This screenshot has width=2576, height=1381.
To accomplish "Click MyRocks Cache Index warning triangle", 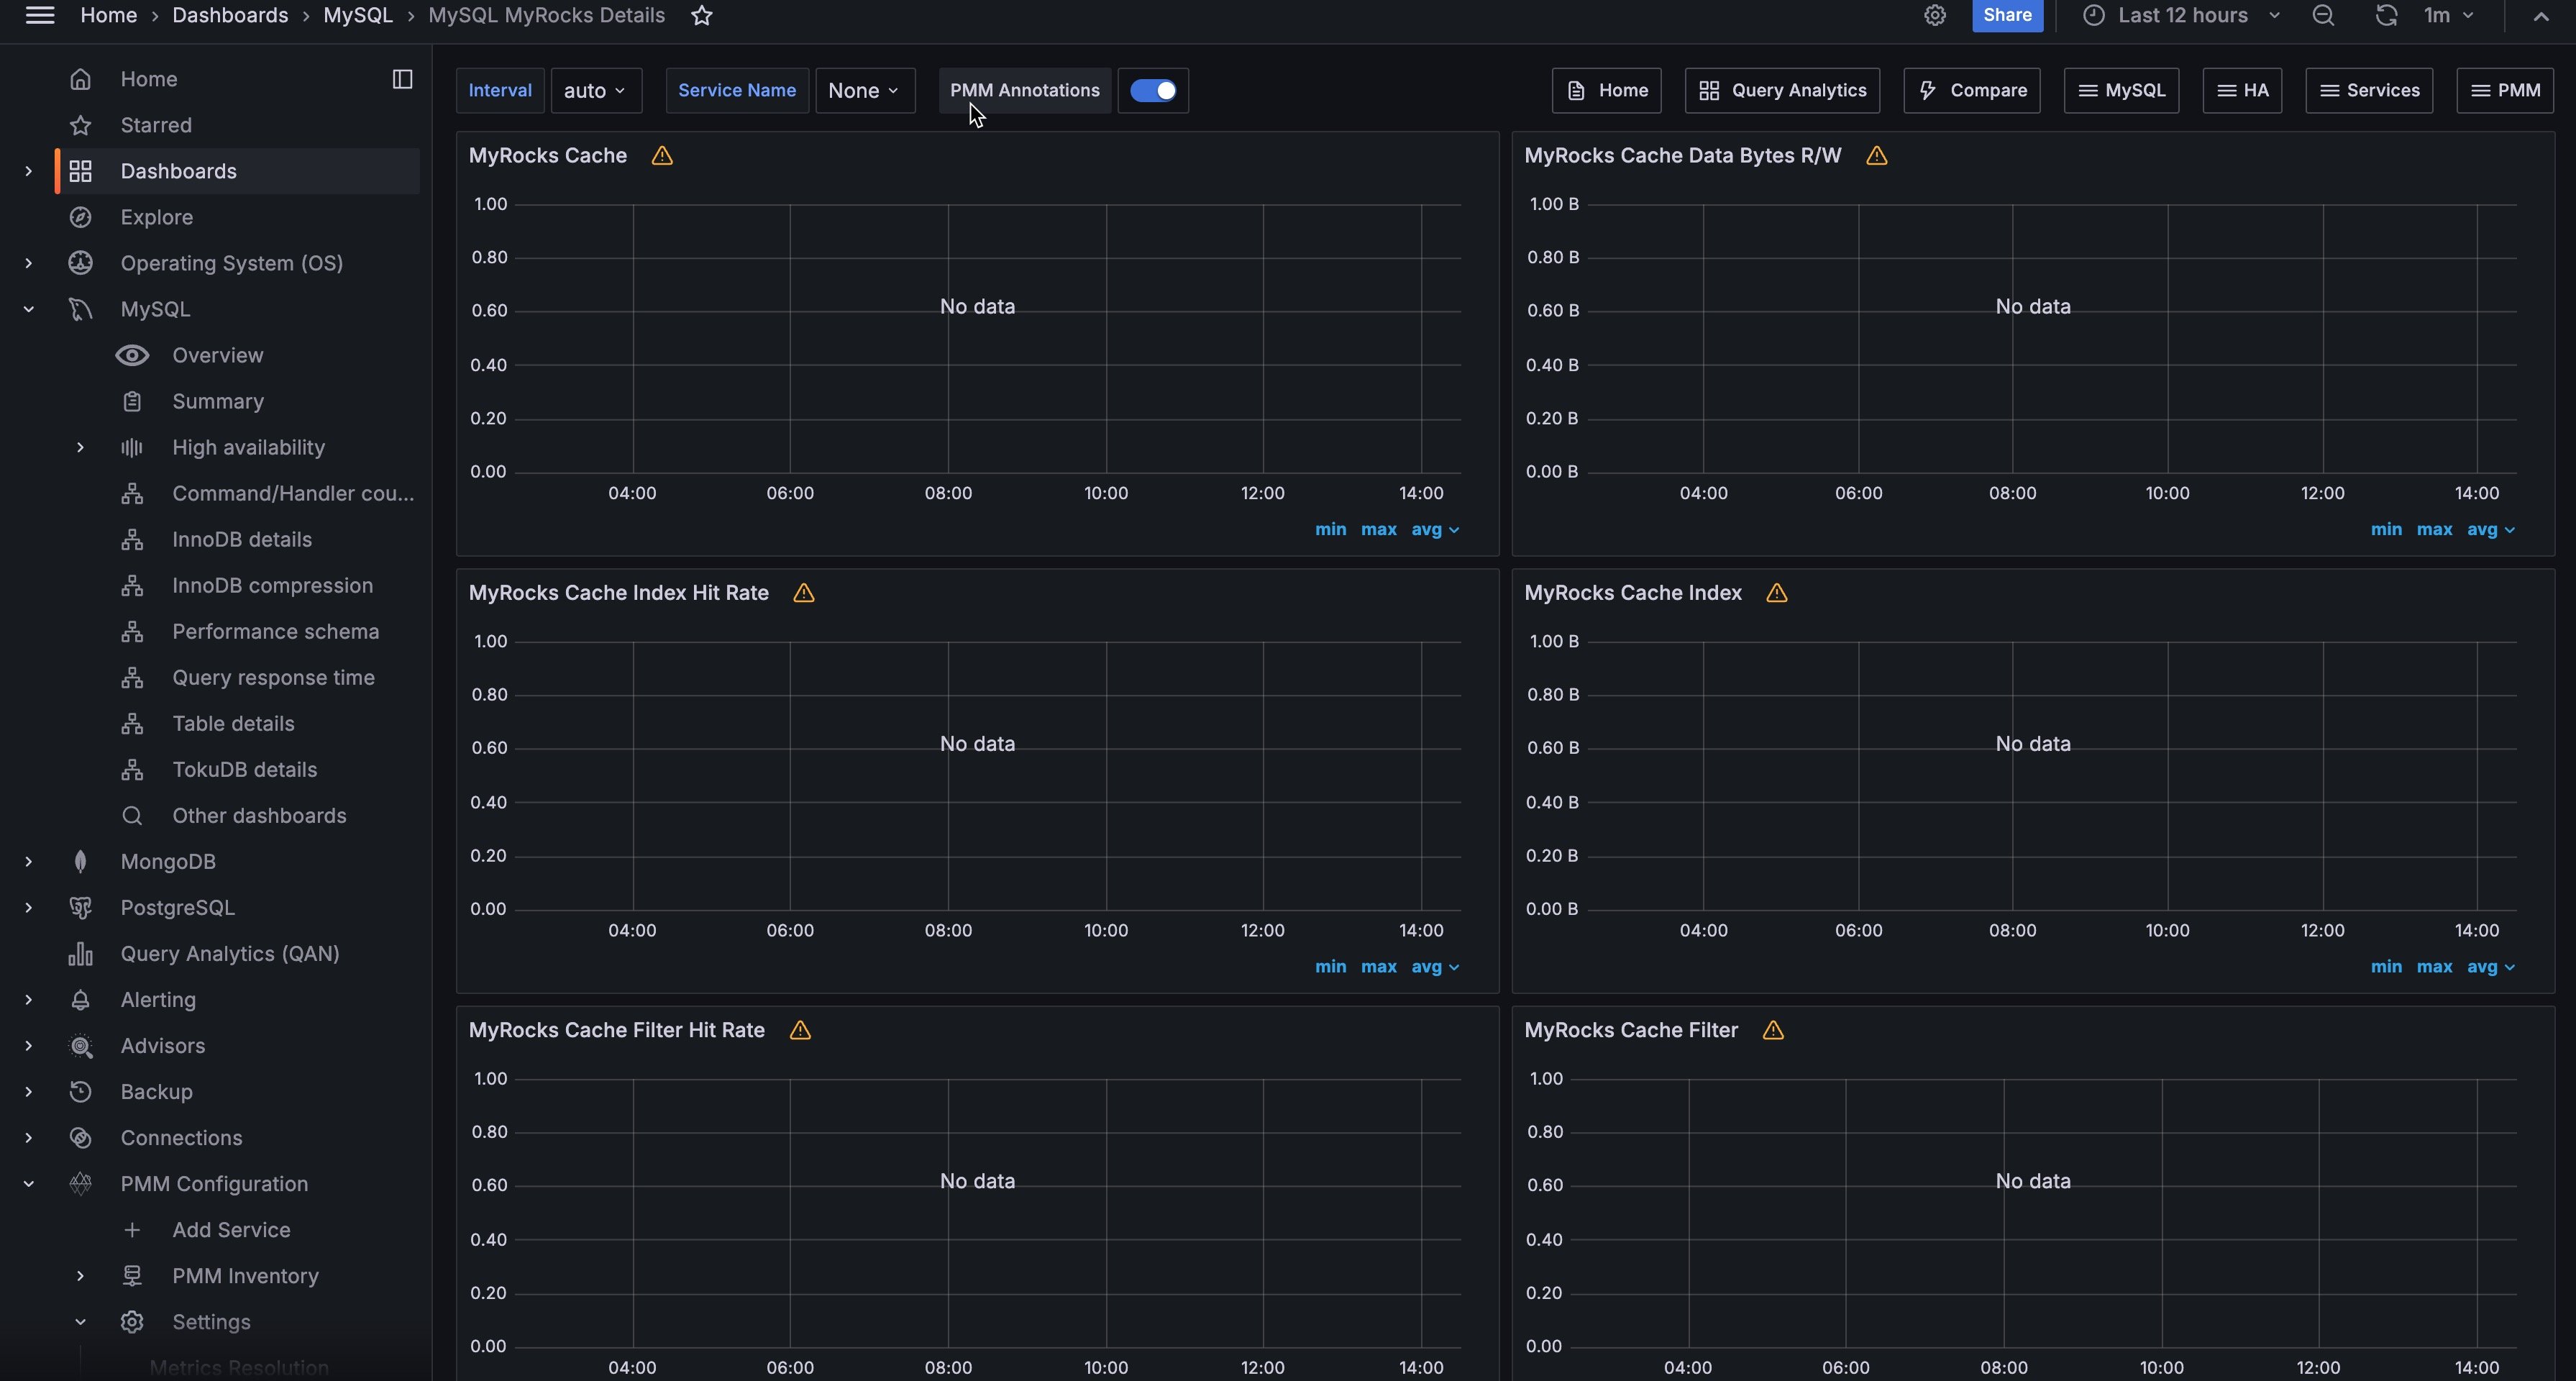I will click(1776, 593).
